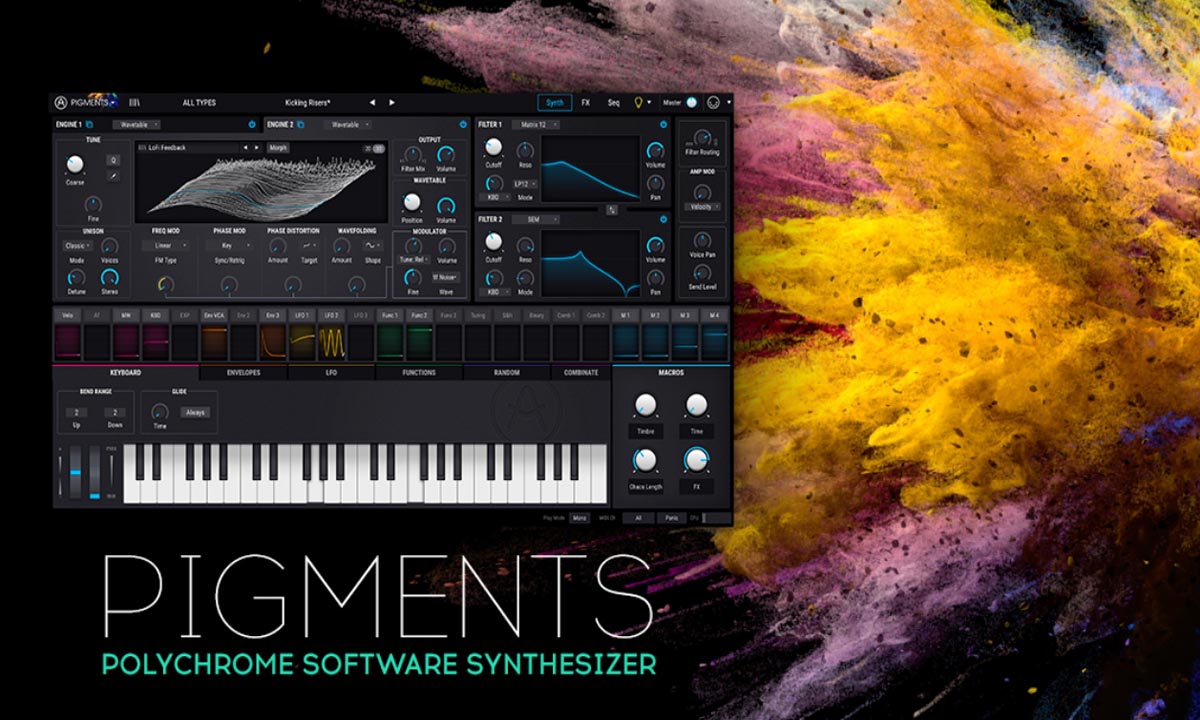Toggle the 2D/3D wavetable view switch
1200x720 pixels.
pyautogui.click(x=374, y=148)
